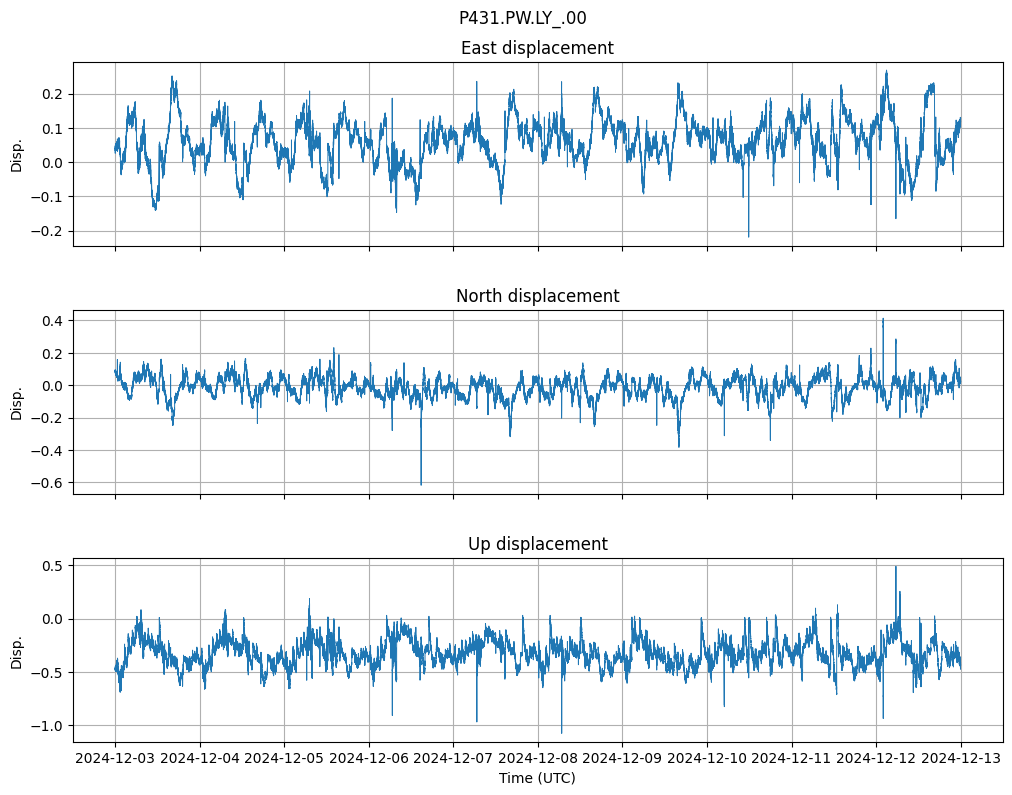Click the North plot's Disp. y-axis label
The height and width of the screenshot is (795, 1012).
click(17, 402)
